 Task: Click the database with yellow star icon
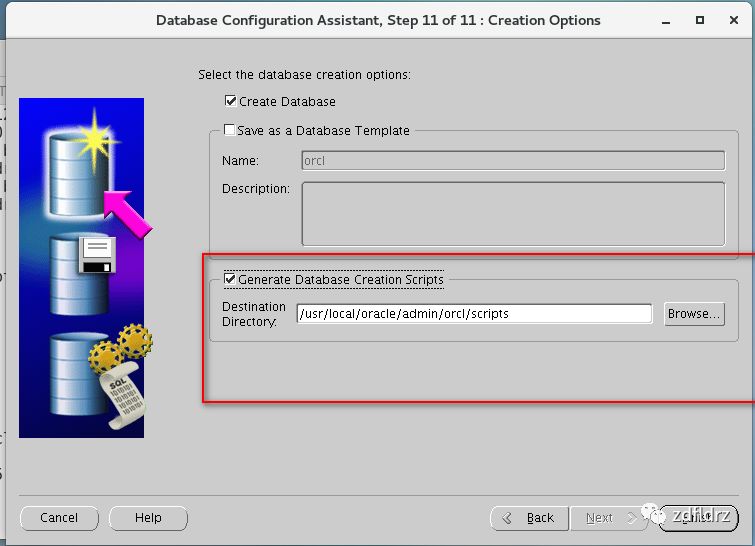(x=81, y=166)
